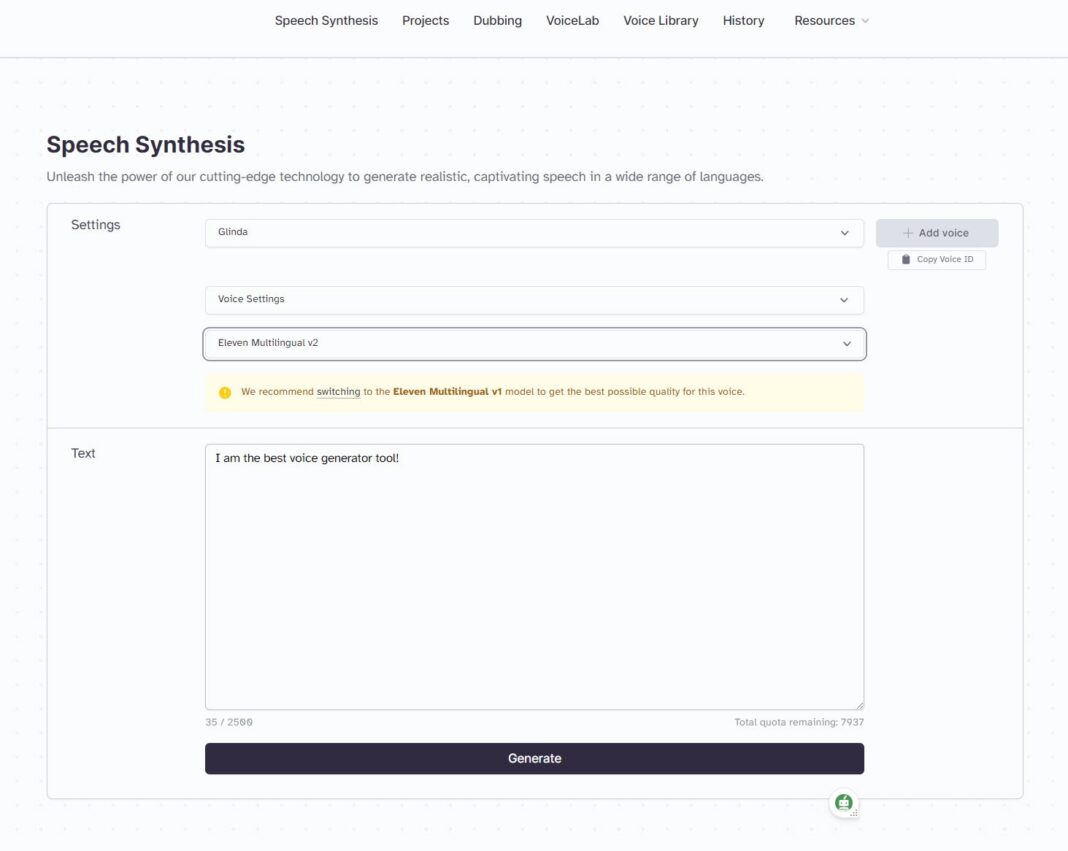Click 'Total quota remaining: 7937' text

click(799, 722)
